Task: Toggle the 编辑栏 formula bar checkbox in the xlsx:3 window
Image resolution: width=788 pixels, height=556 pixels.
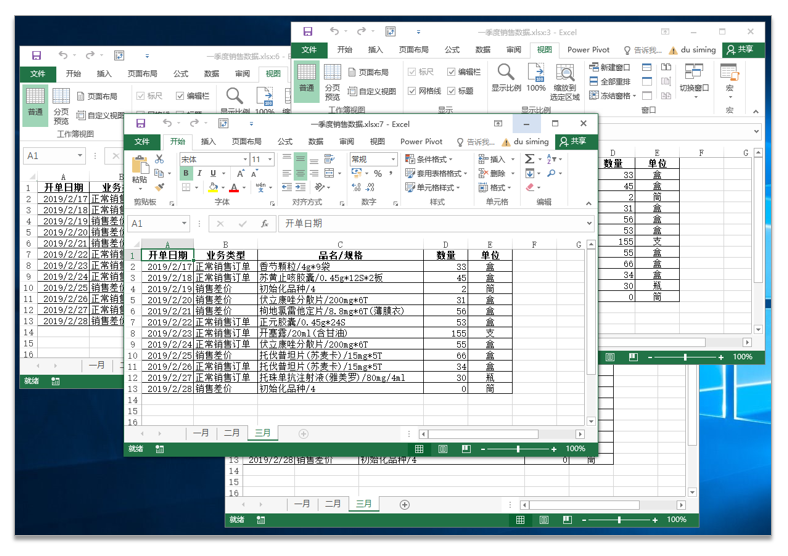Action: 451,72
